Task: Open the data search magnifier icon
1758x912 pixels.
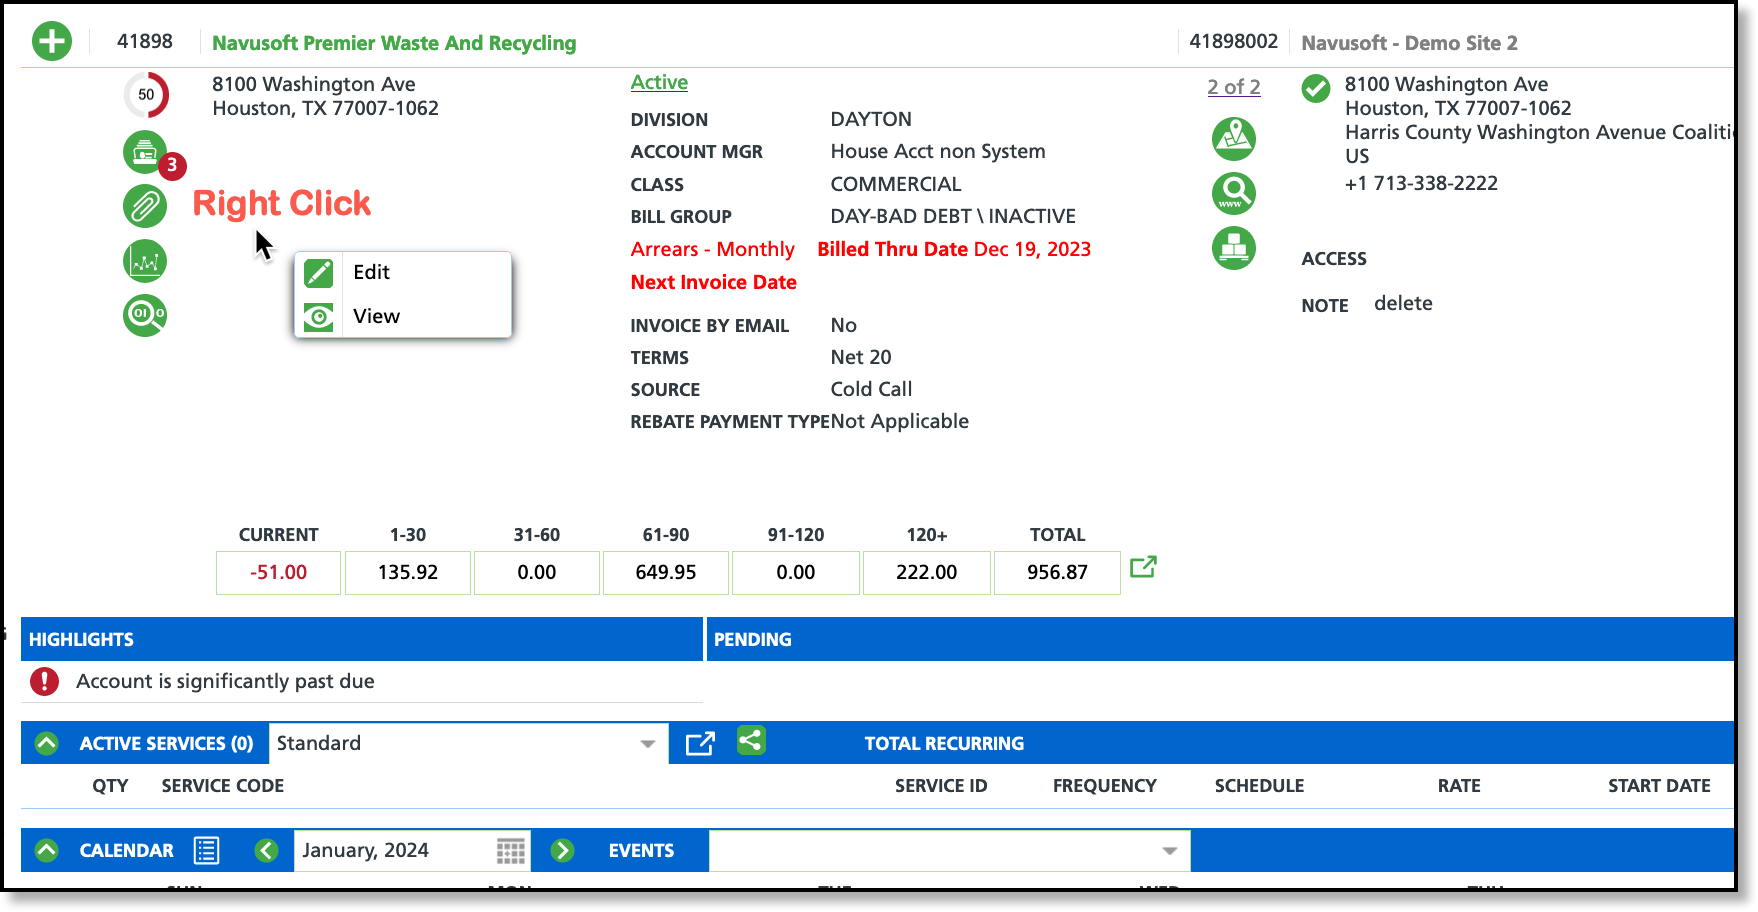Action: 145,315
